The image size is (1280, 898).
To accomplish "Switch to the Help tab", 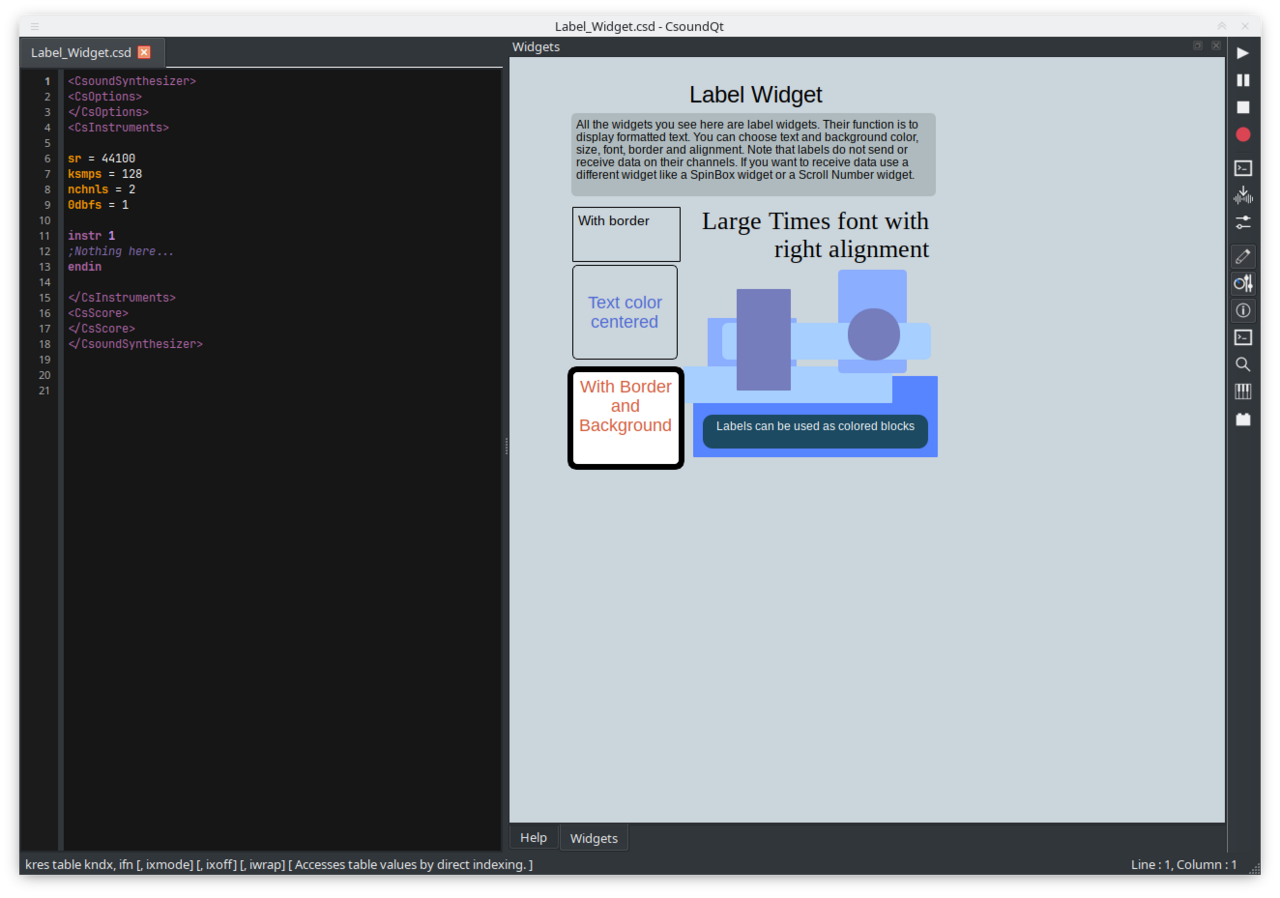I will click(x=534, y=838).
